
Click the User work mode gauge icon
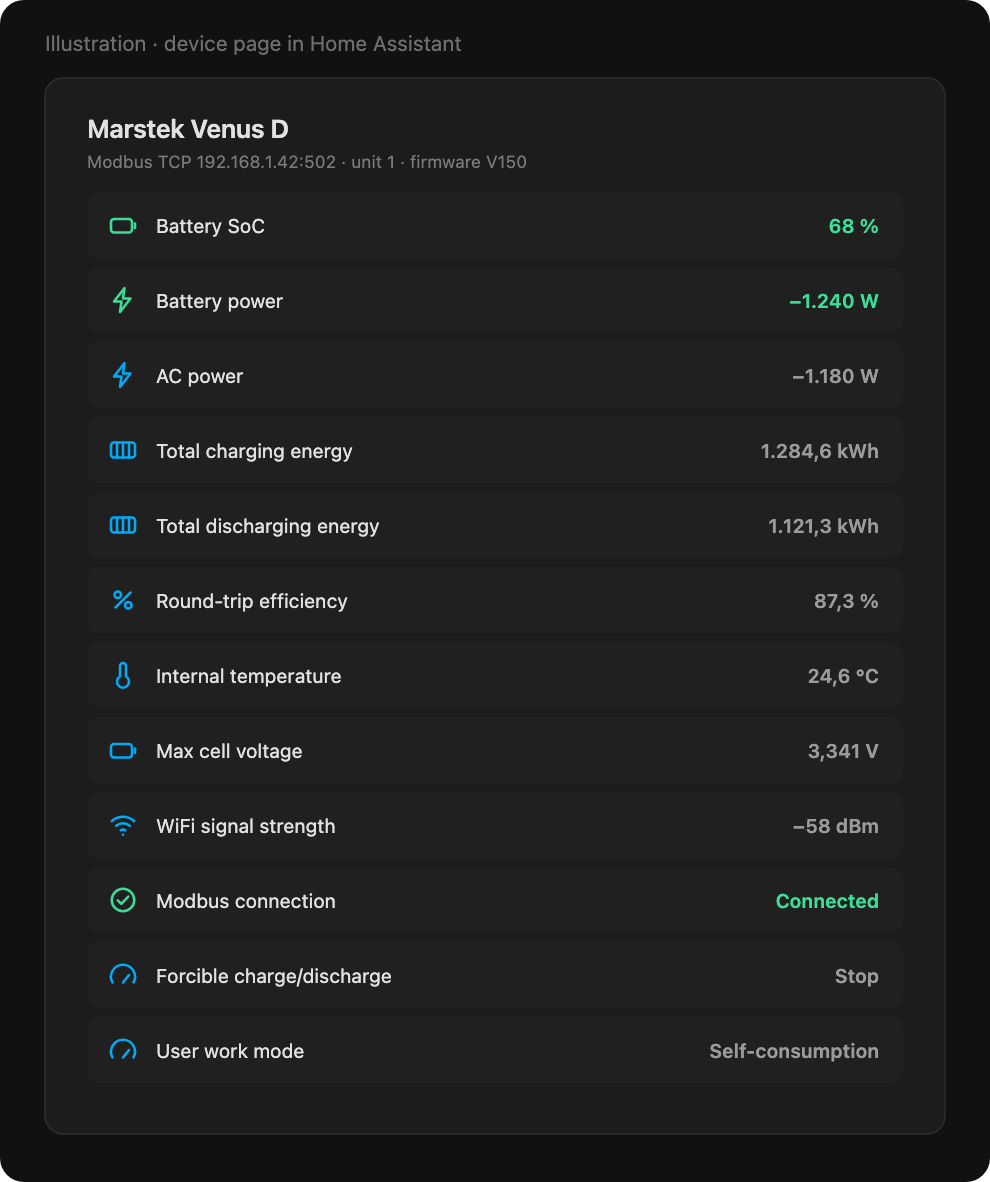tap(123, 1049)
